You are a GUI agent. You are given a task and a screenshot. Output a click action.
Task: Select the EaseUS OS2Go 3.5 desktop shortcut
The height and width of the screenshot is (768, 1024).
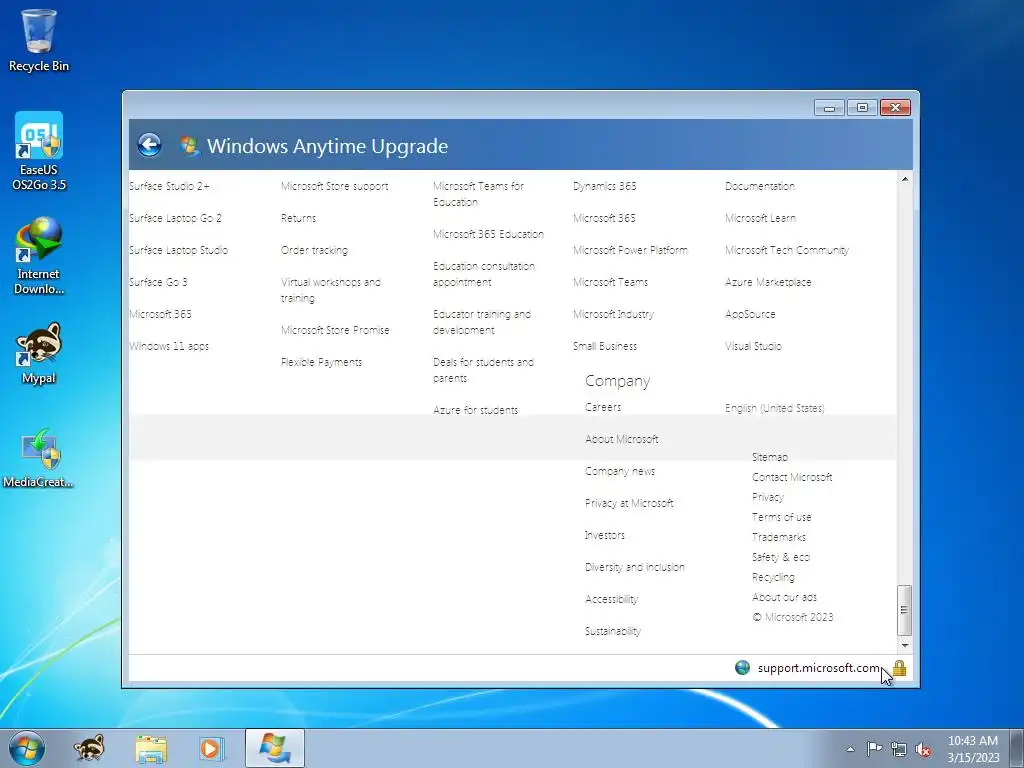click(x=39, y=152)
